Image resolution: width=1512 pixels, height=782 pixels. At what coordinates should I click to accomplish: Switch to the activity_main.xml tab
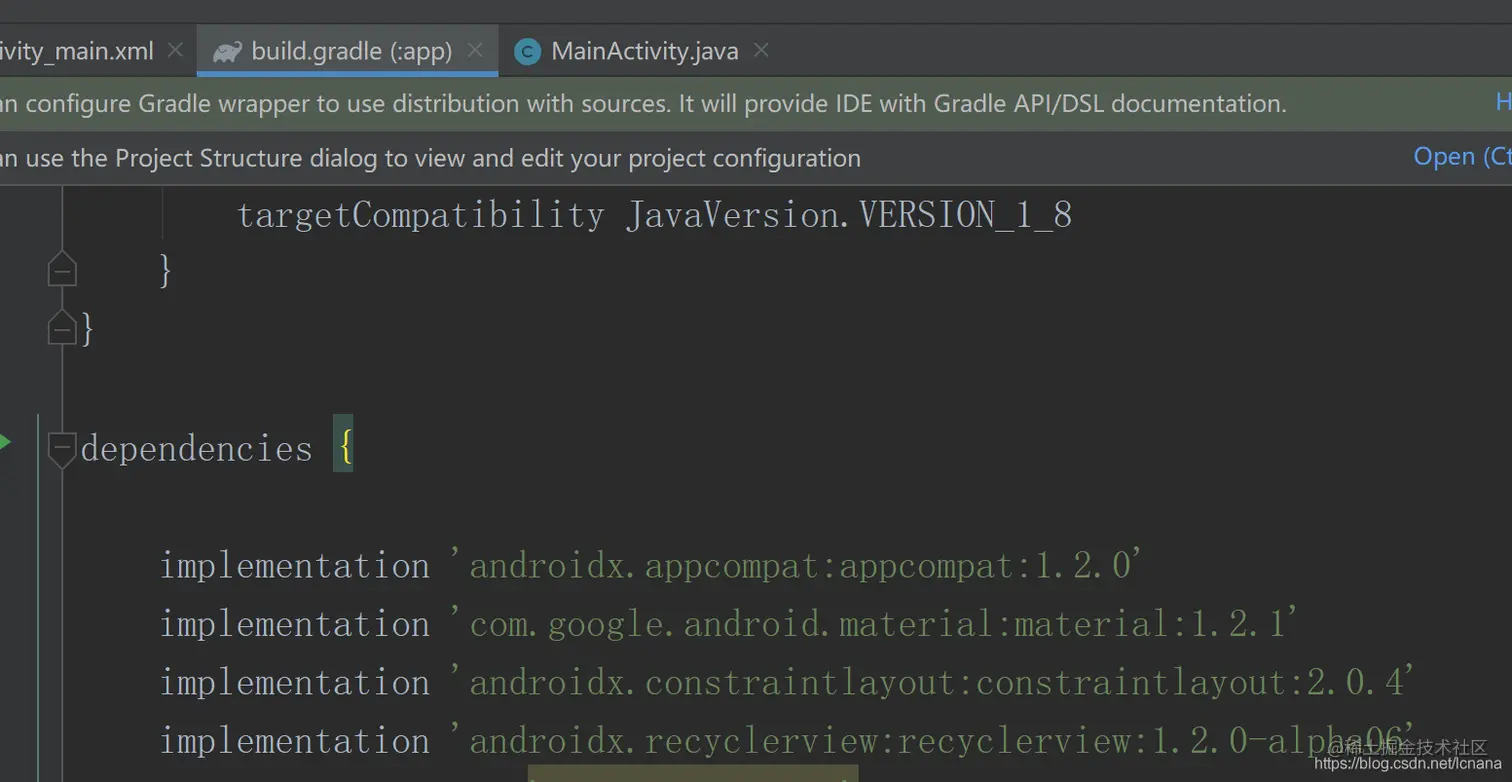pos(77,51)
